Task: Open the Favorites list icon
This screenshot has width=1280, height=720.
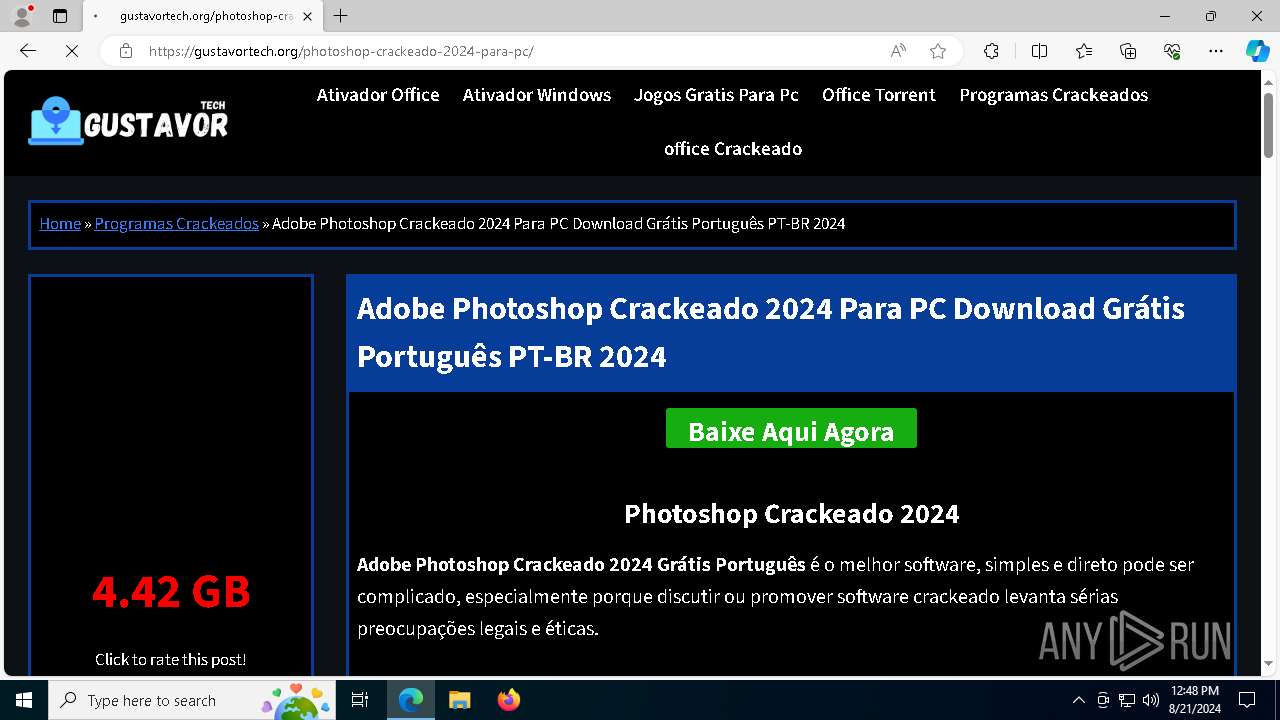Action: tap(1084, 51)
